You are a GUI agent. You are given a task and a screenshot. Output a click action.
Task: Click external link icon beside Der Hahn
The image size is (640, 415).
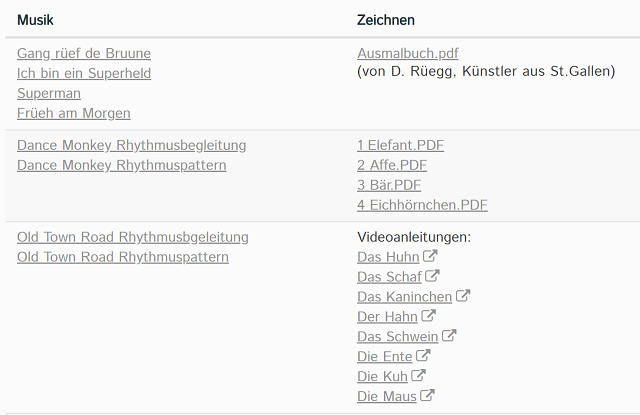point(428,315)
